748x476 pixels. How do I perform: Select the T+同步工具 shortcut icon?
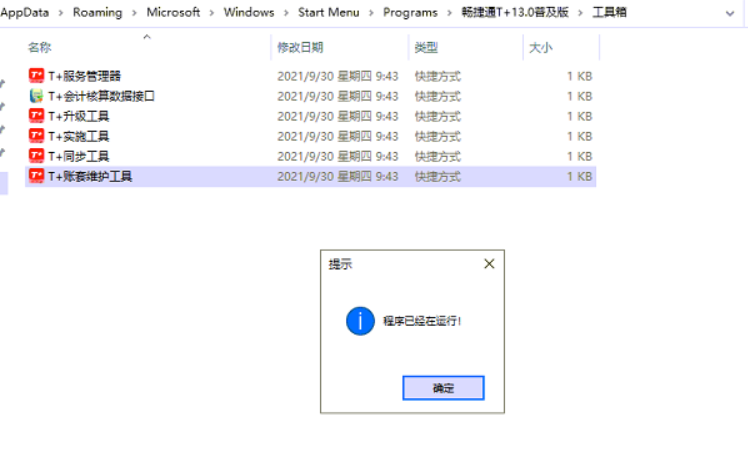[x=36, y=156]
